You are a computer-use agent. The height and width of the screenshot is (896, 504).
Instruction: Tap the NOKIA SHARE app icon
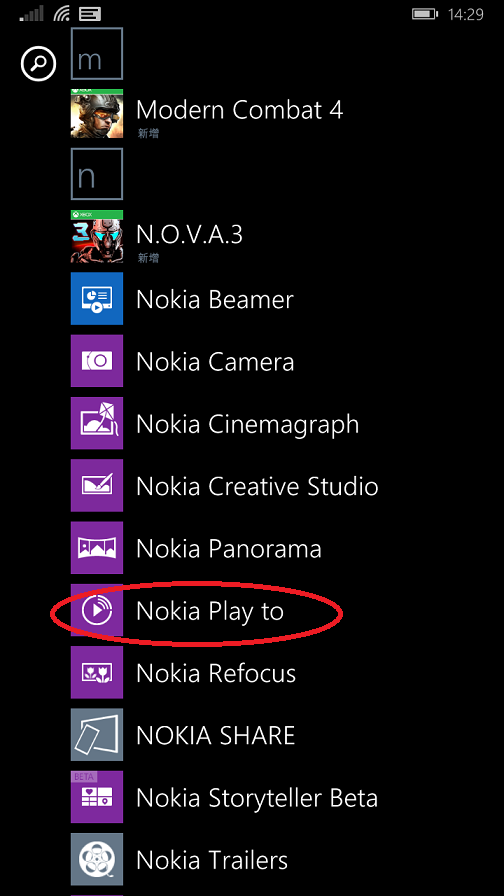(97, 734)
